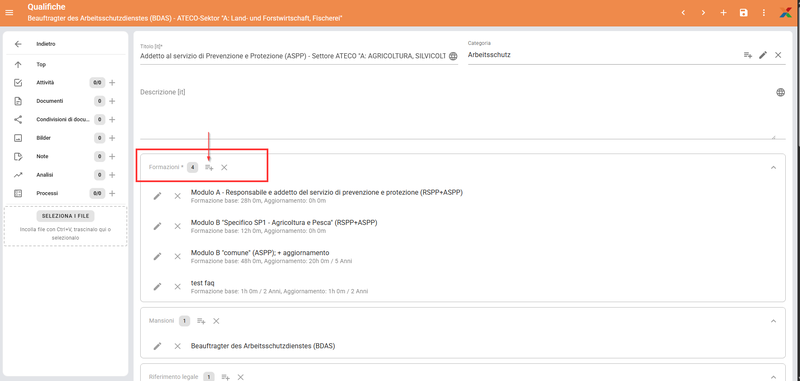This screenshot has width=800, height=381.
Task: Open Bilder section in sidebar
Action: (x=43, y=138)
